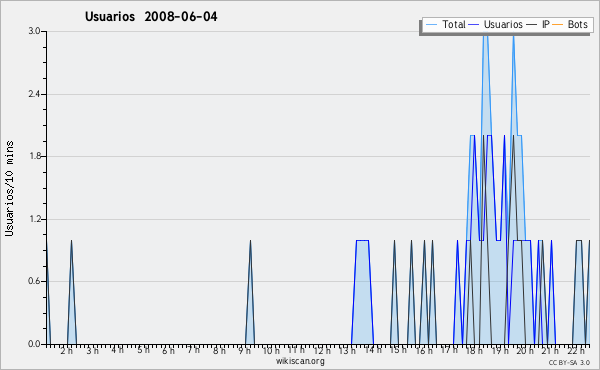This screenshot has height=370, width=600.
Task: Click the 'CC BY-SA 3.0' license text
Action: pos(569,362)
